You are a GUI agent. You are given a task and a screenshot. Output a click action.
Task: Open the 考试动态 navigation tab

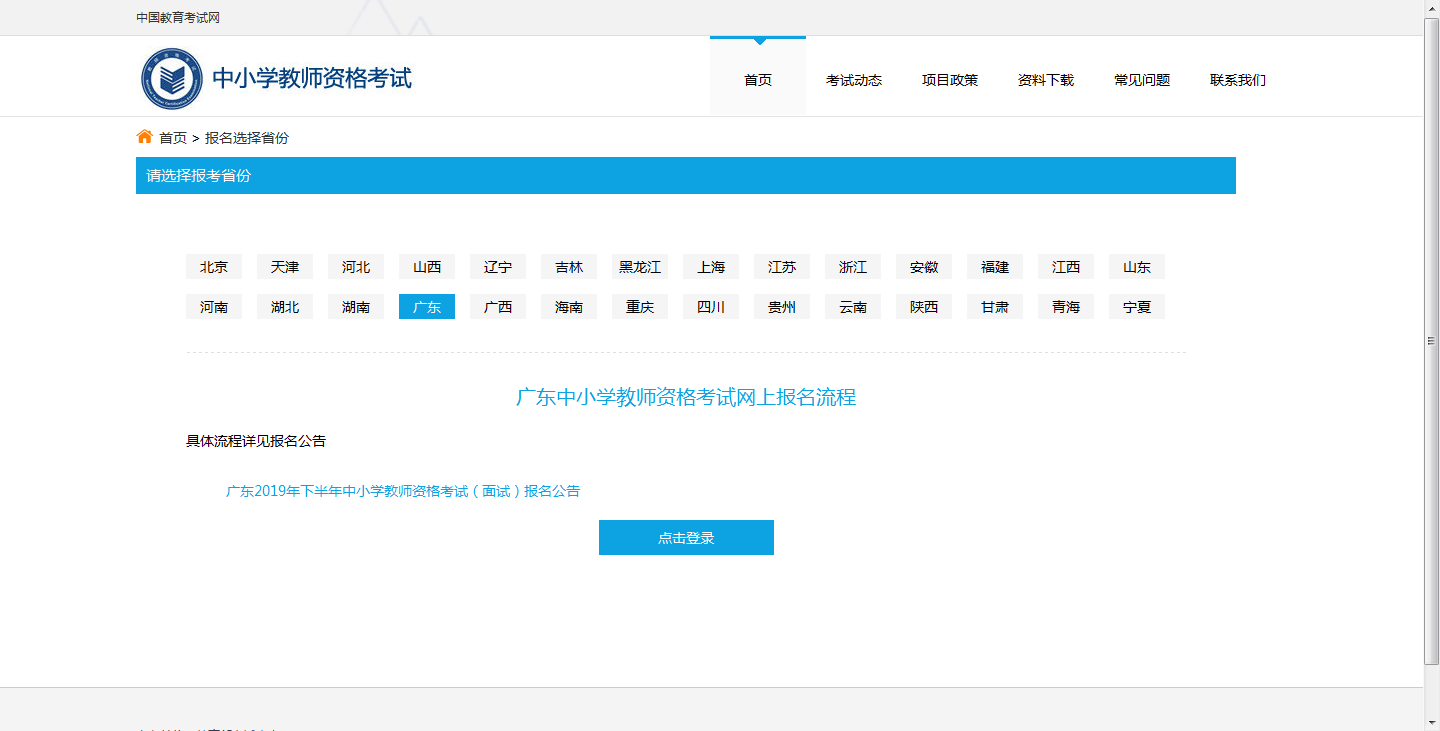point(854,80)
